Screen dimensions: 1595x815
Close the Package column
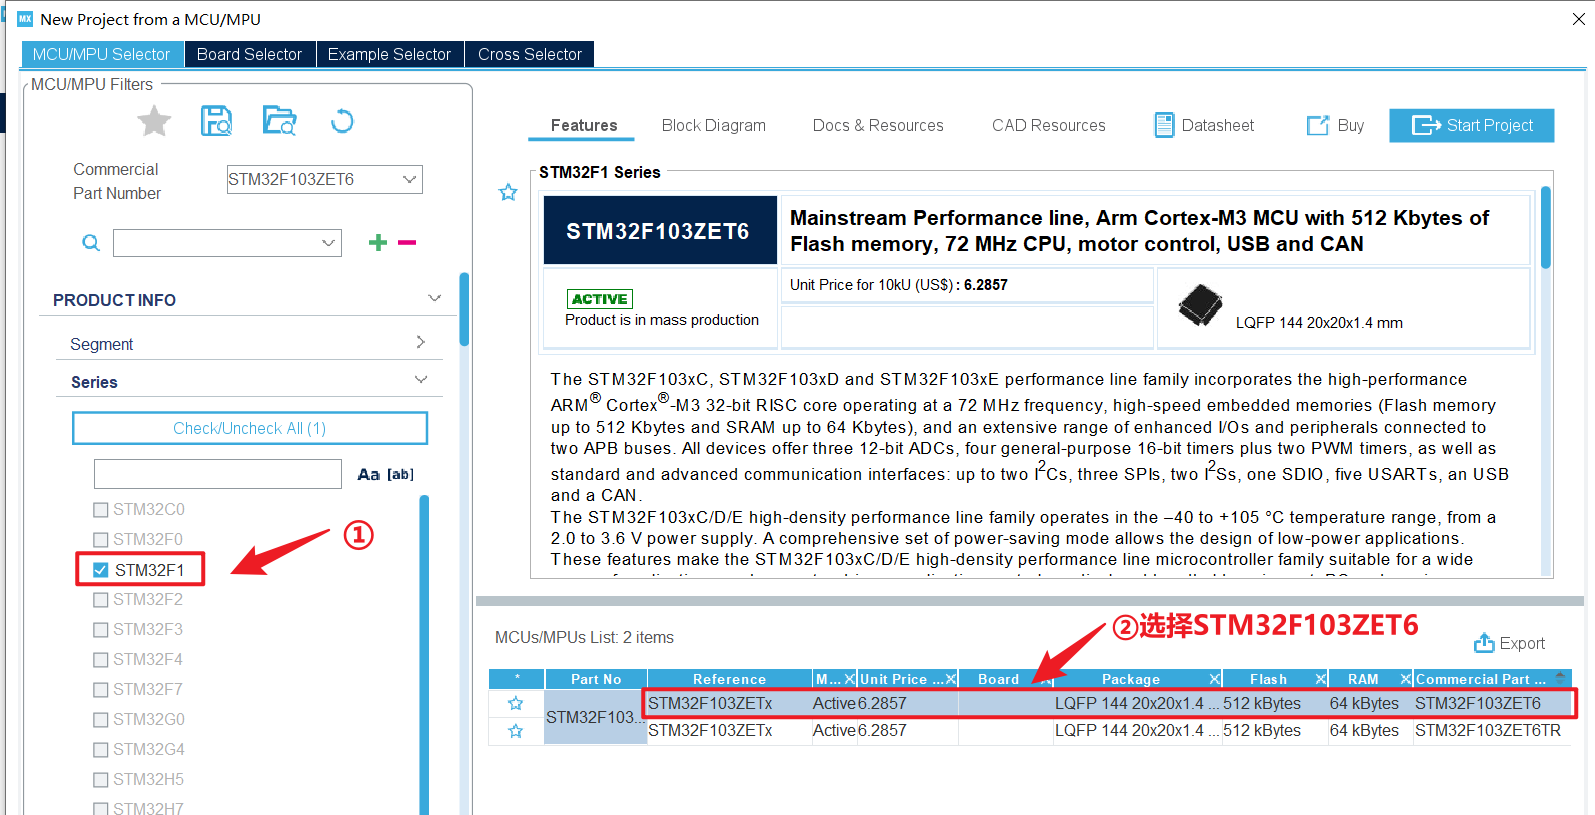(x=1214, y=679)
